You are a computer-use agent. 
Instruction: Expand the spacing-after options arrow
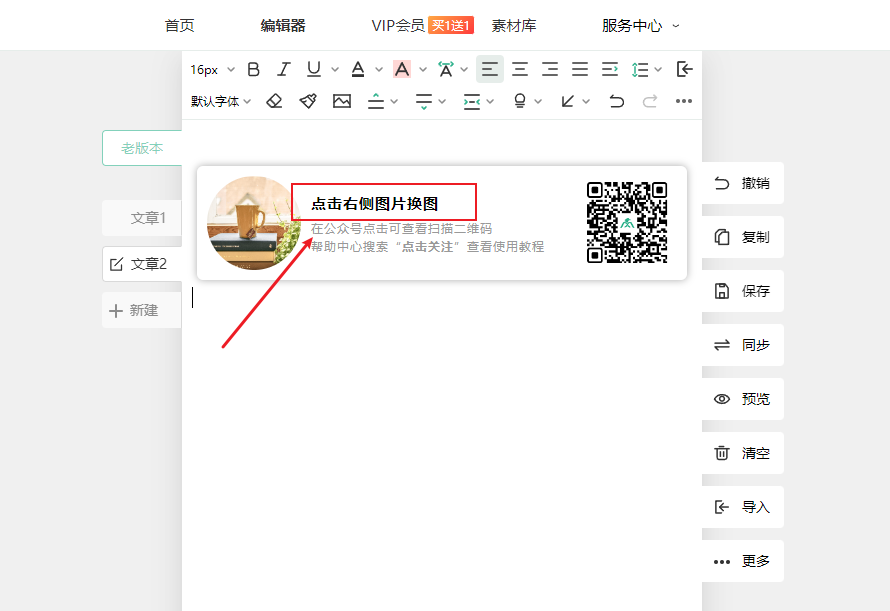tap(442, 101)
